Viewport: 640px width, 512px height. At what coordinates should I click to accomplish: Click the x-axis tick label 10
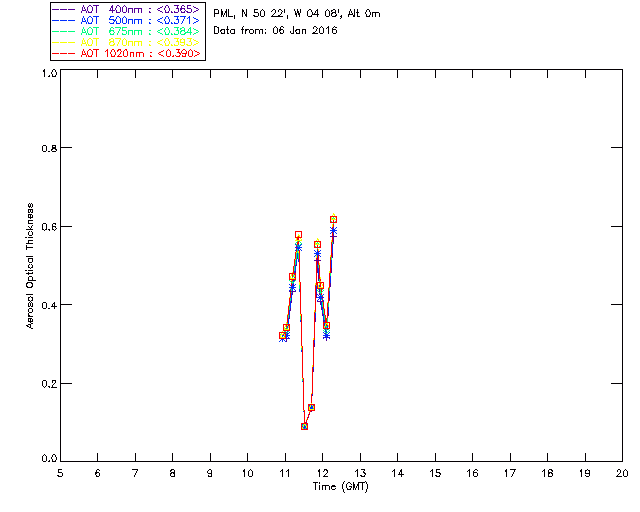tap(247, 473)
